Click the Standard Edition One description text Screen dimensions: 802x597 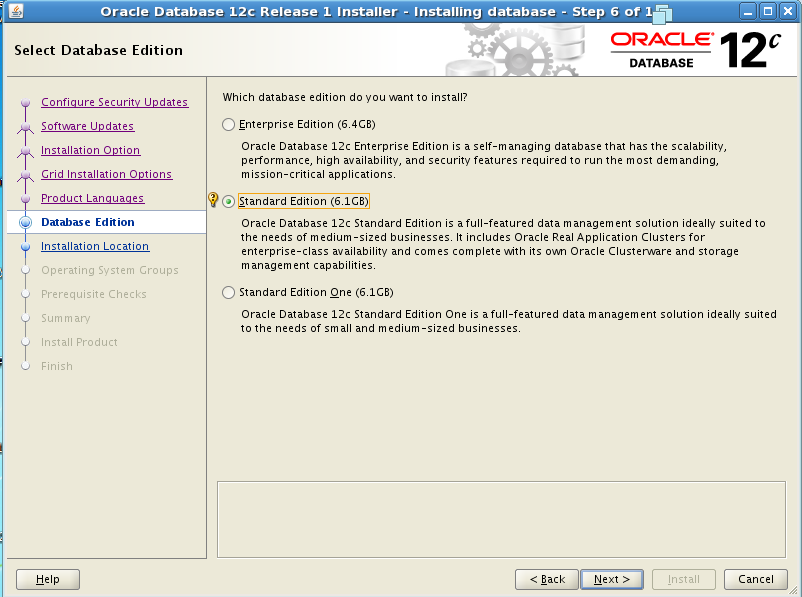508,321
